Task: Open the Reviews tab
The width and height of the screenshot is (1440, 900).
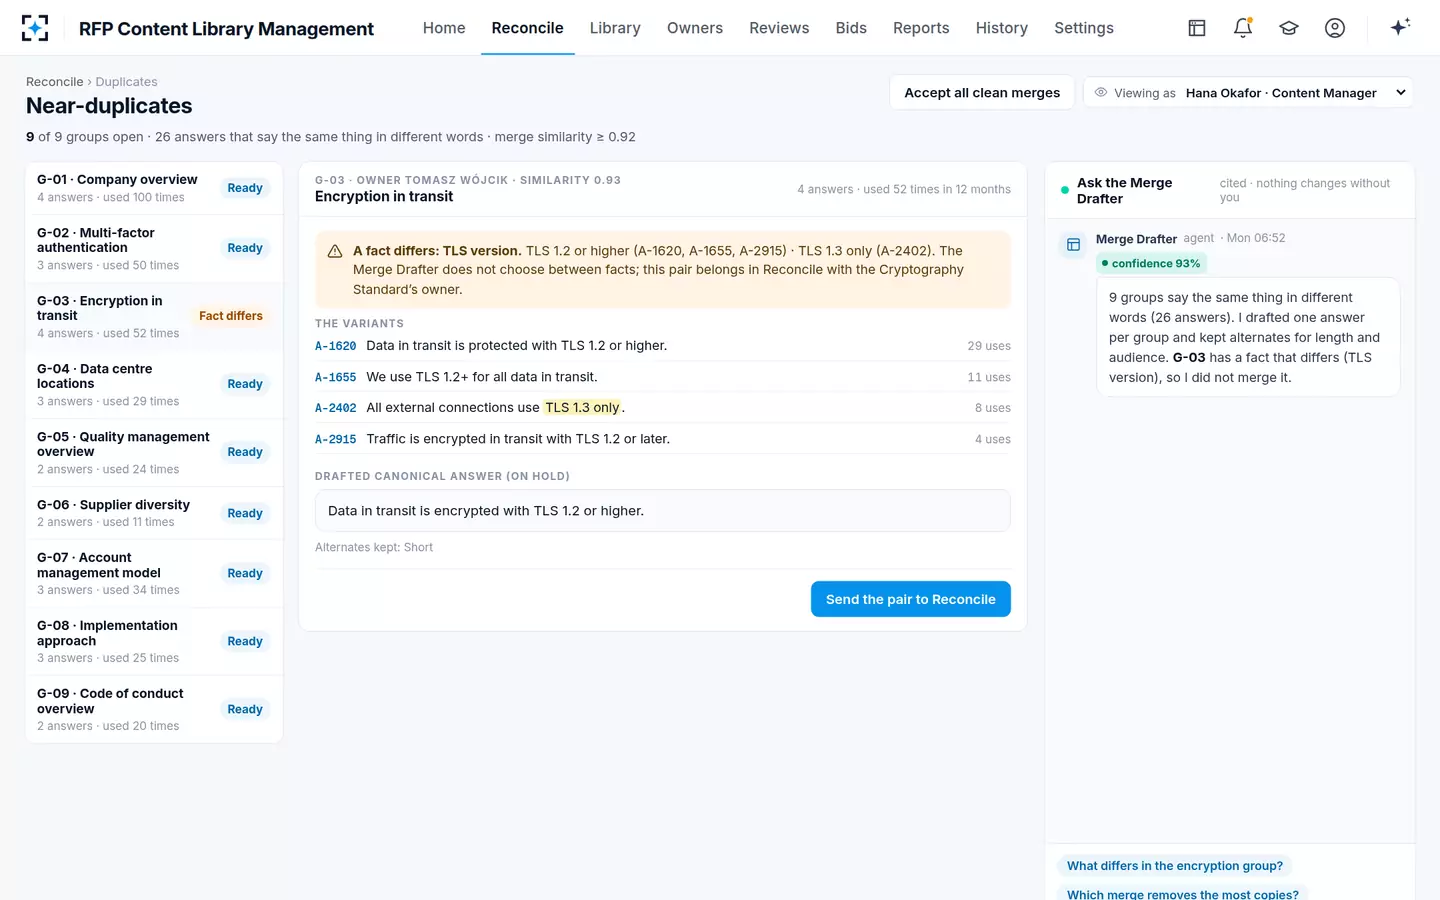Action: click(x=779, y=28)
